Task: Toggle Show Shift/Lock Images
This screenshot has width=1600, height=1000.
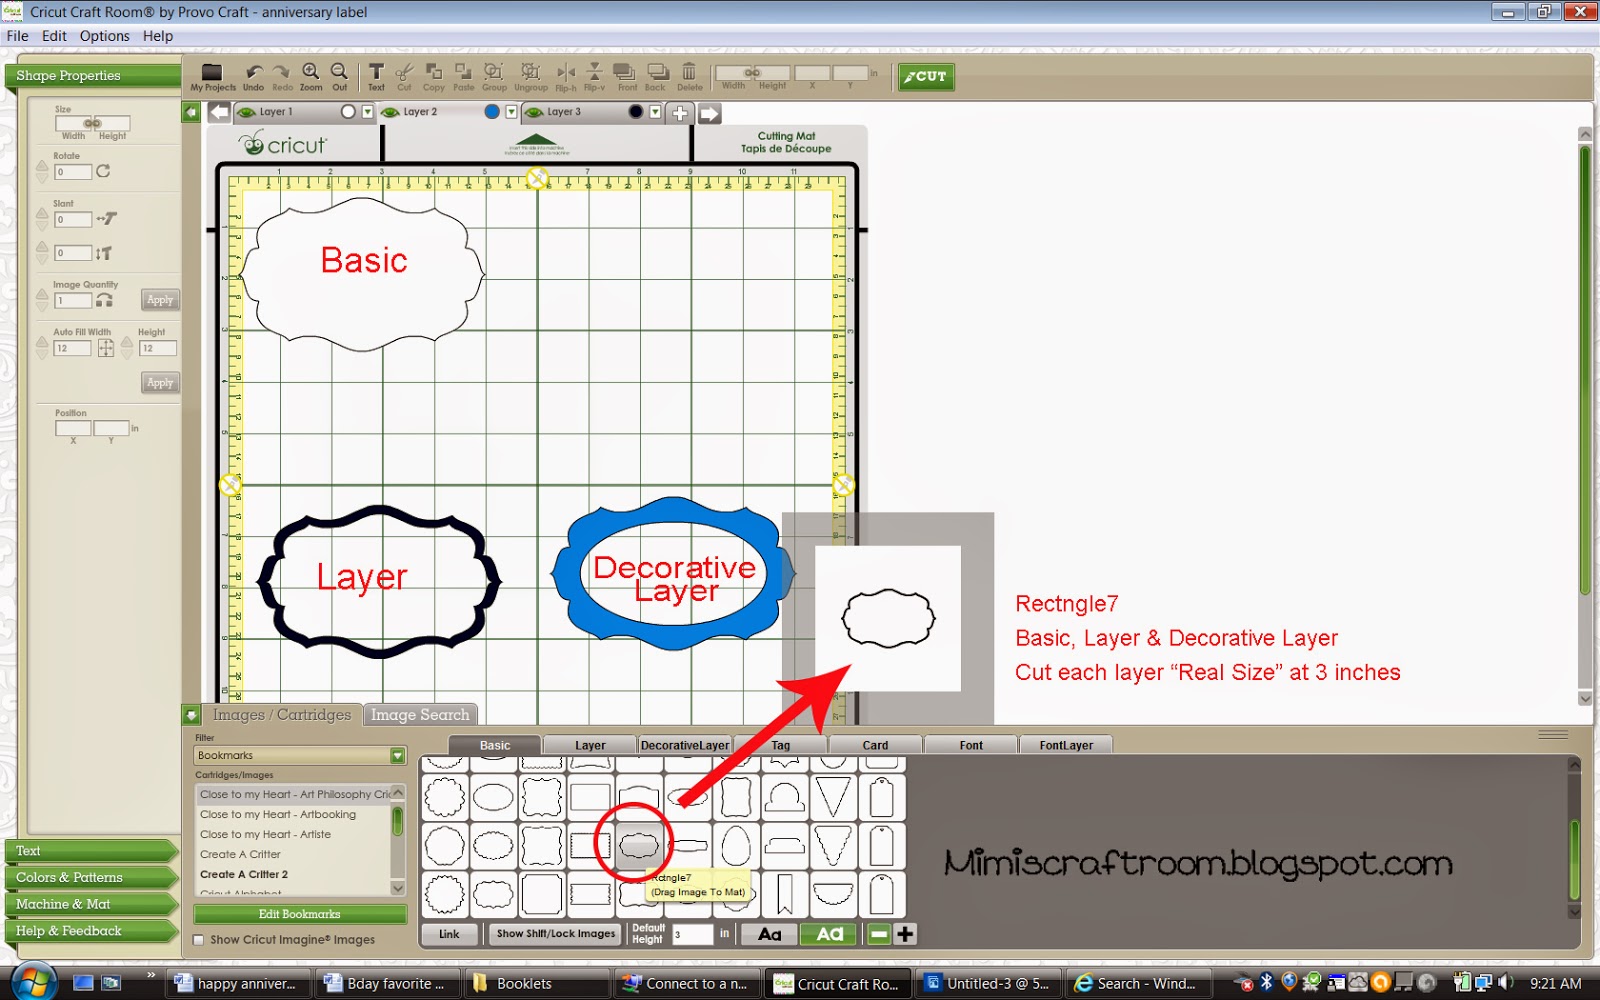Action: click(x=556, y=934)
